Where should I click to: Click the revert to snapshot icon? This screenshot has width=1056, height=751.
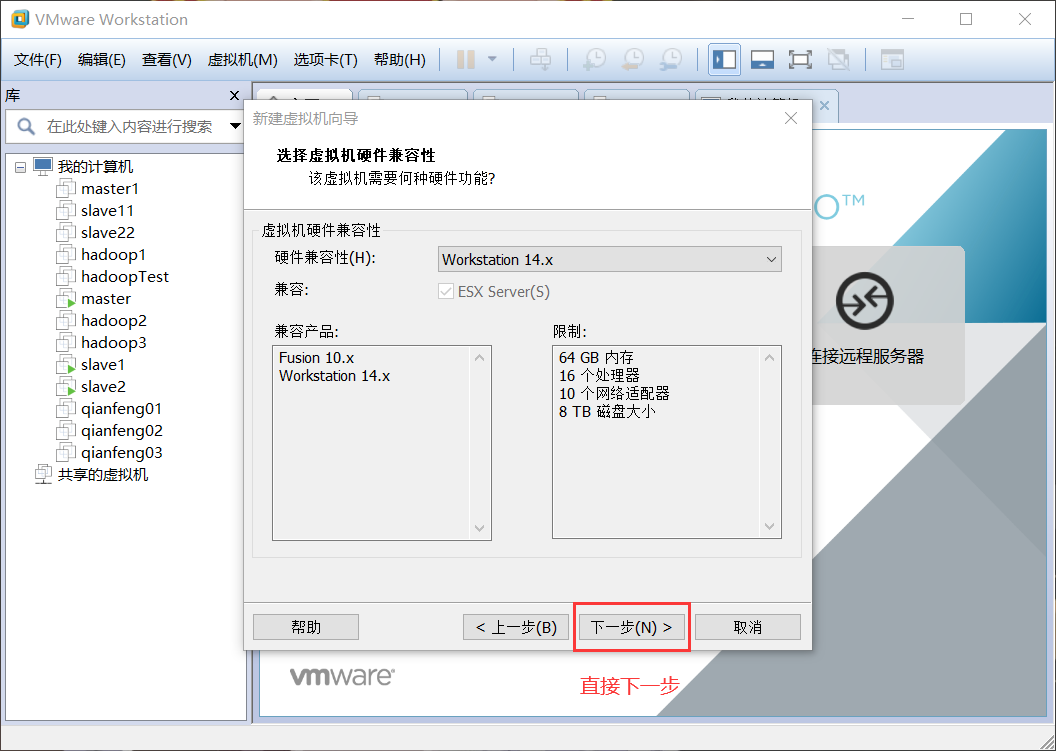point(632,60)
